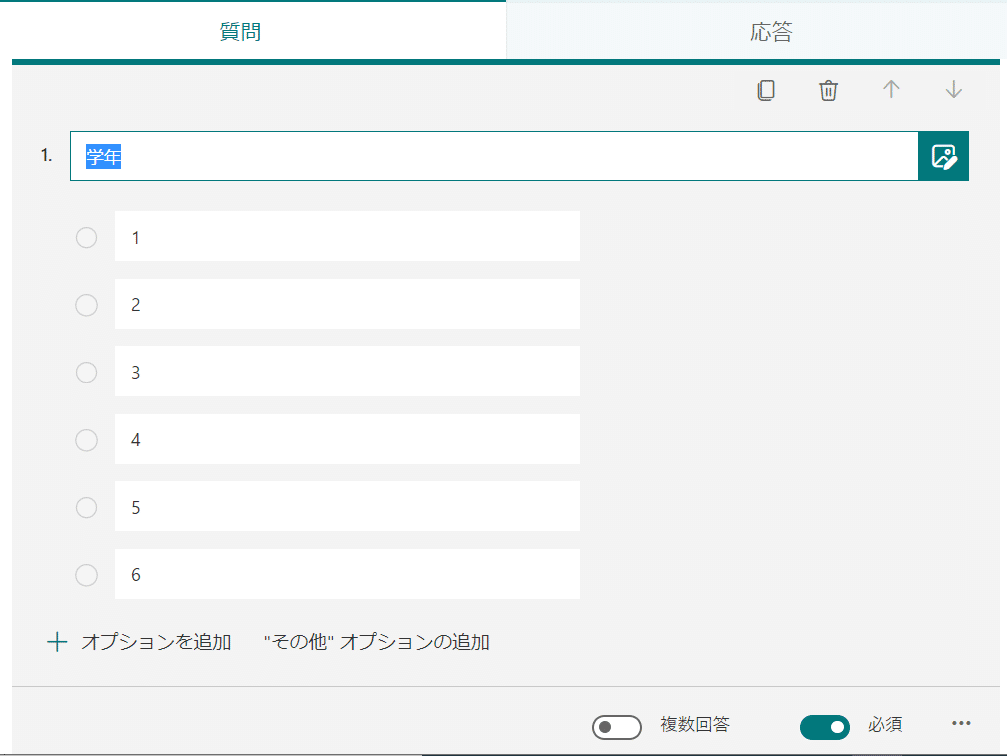Move the question down
This screenshot has height=756, width=1007.
click(x=953, y=90)
